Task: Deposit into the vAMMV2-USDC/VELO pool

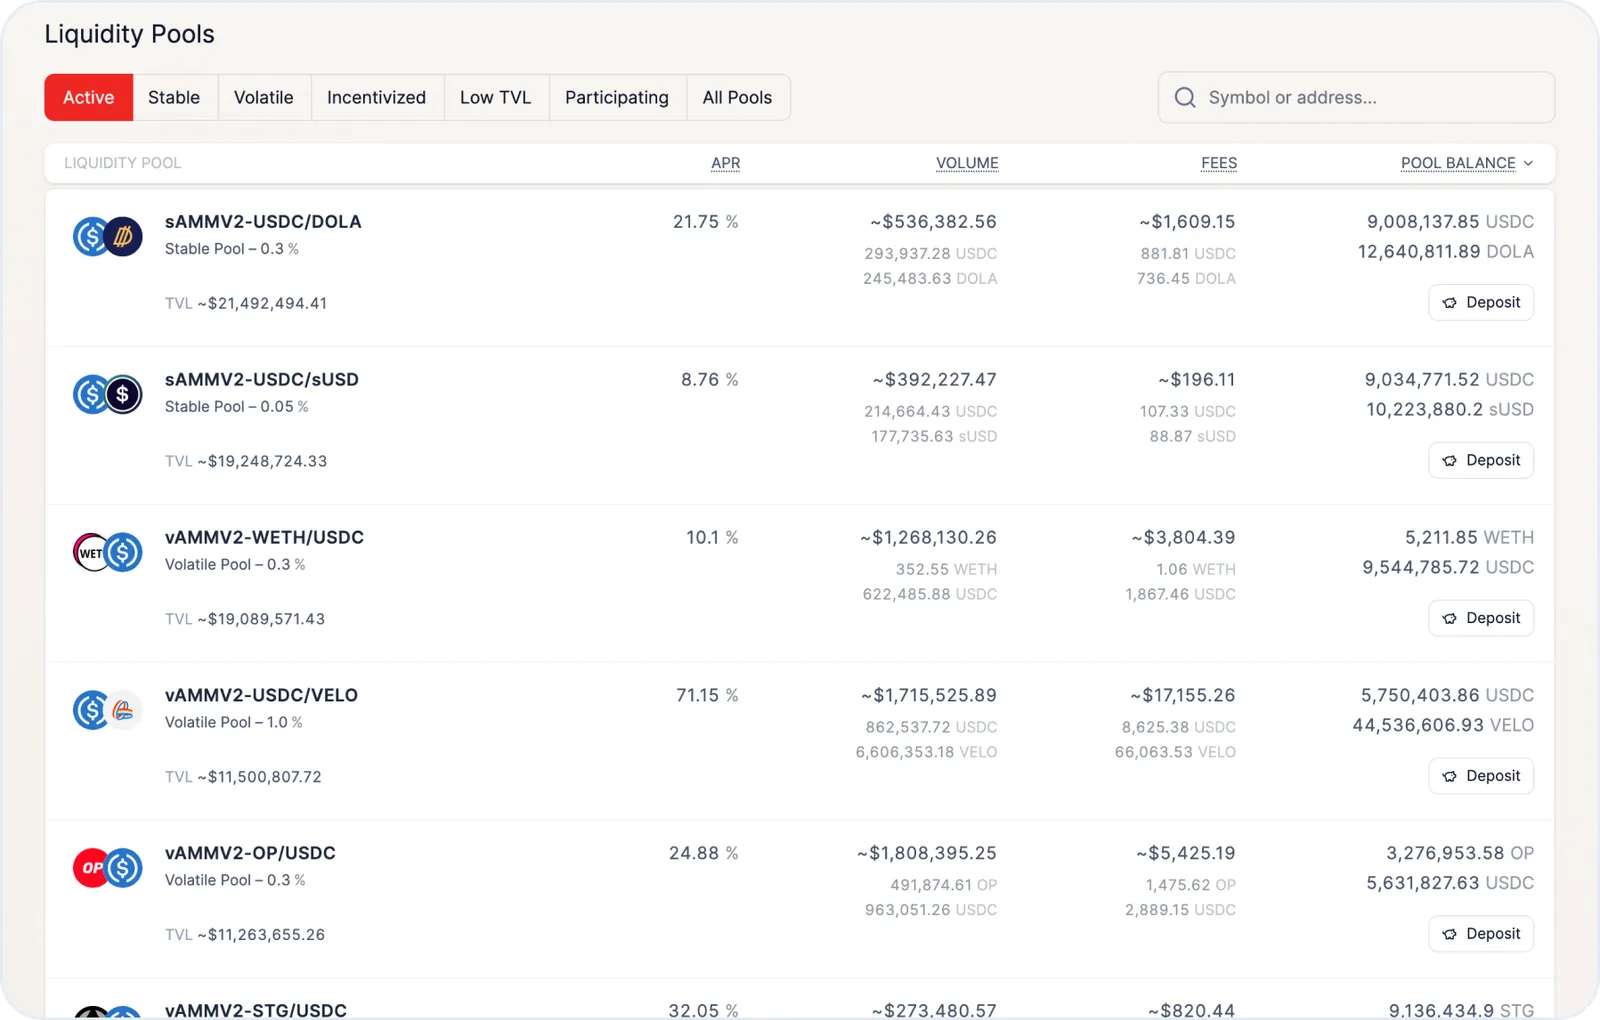Action: (1481, 776)
